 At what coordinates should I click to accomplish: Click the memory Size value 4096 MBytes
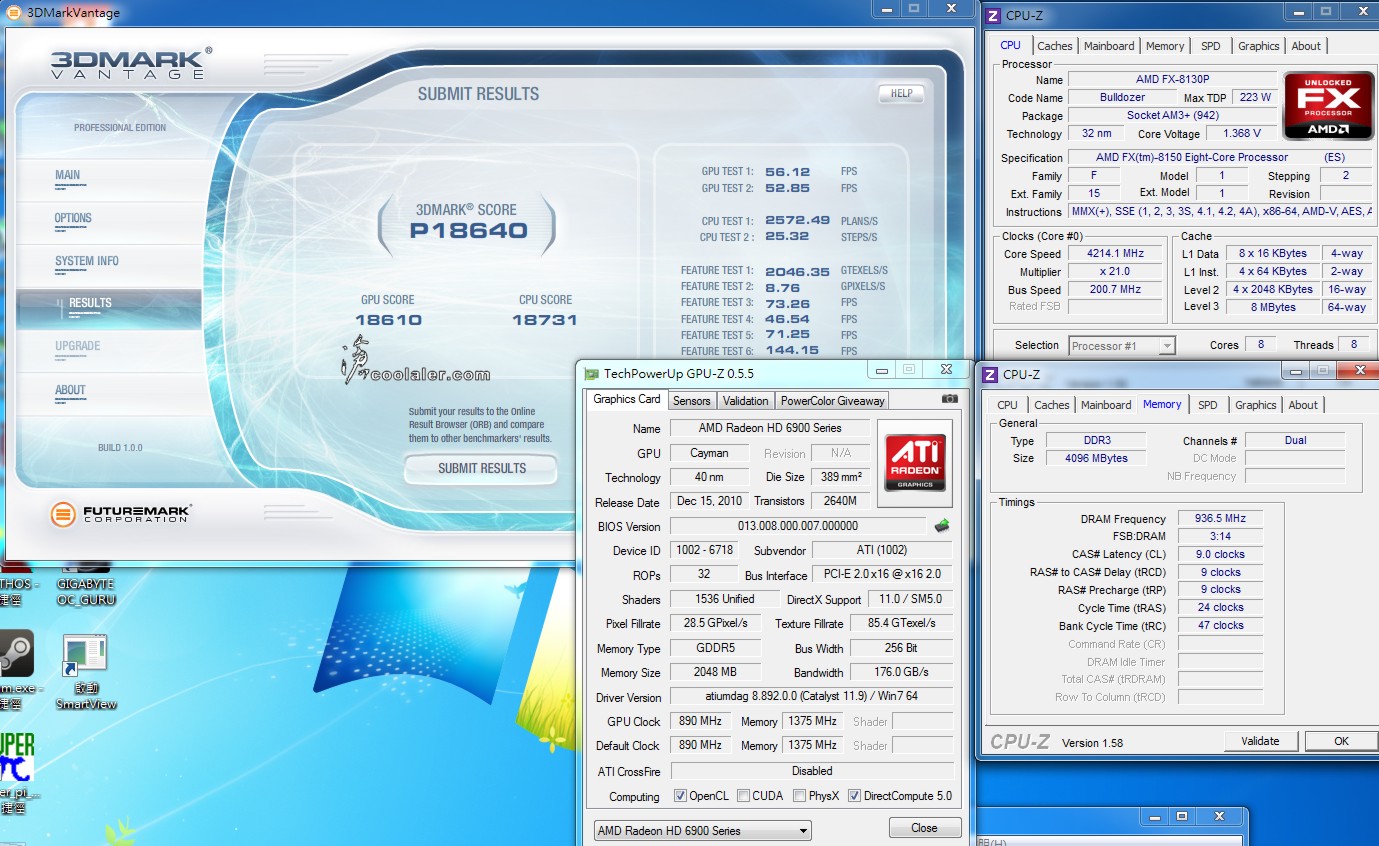pos(1098,458)
